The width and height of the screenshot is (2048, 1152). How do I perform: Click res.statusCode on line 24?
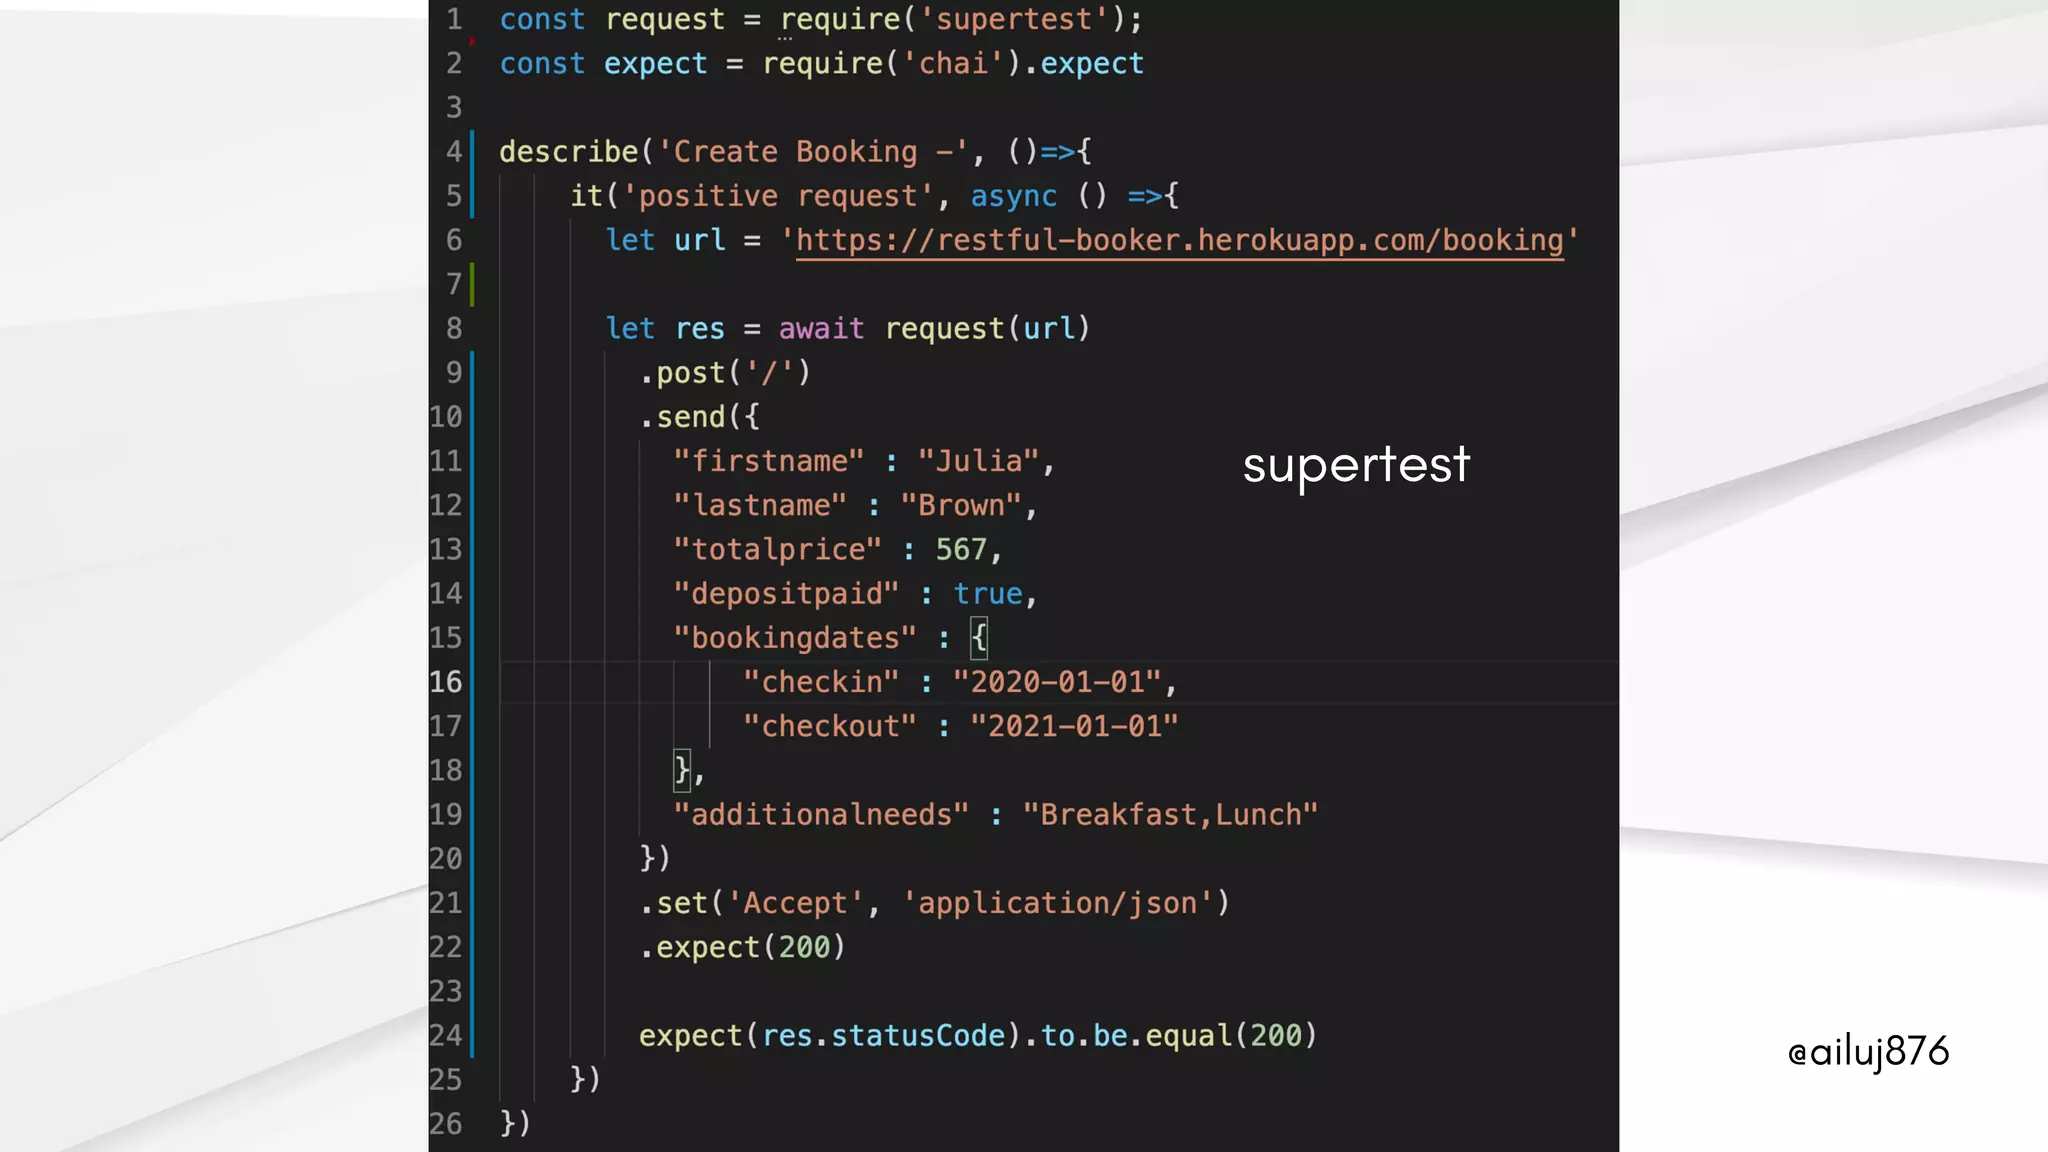tap(883, 1036)
